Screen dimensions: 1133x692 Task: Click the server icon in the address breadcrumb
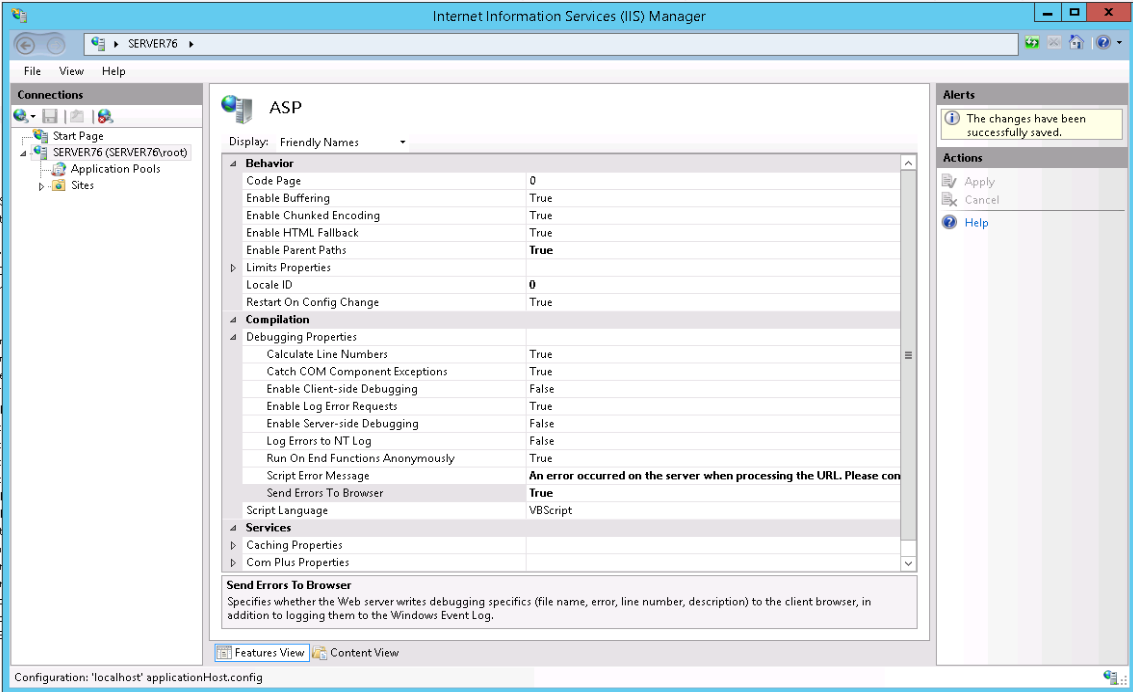pos(98,43)
